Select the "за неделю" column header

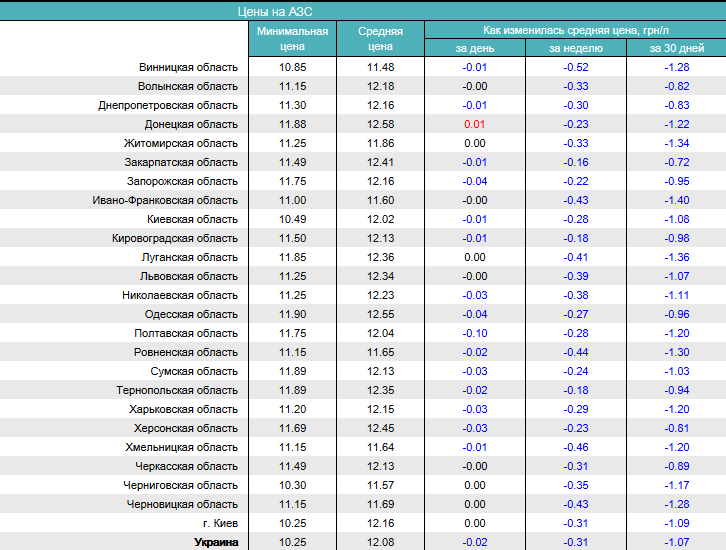coord(575,48)
